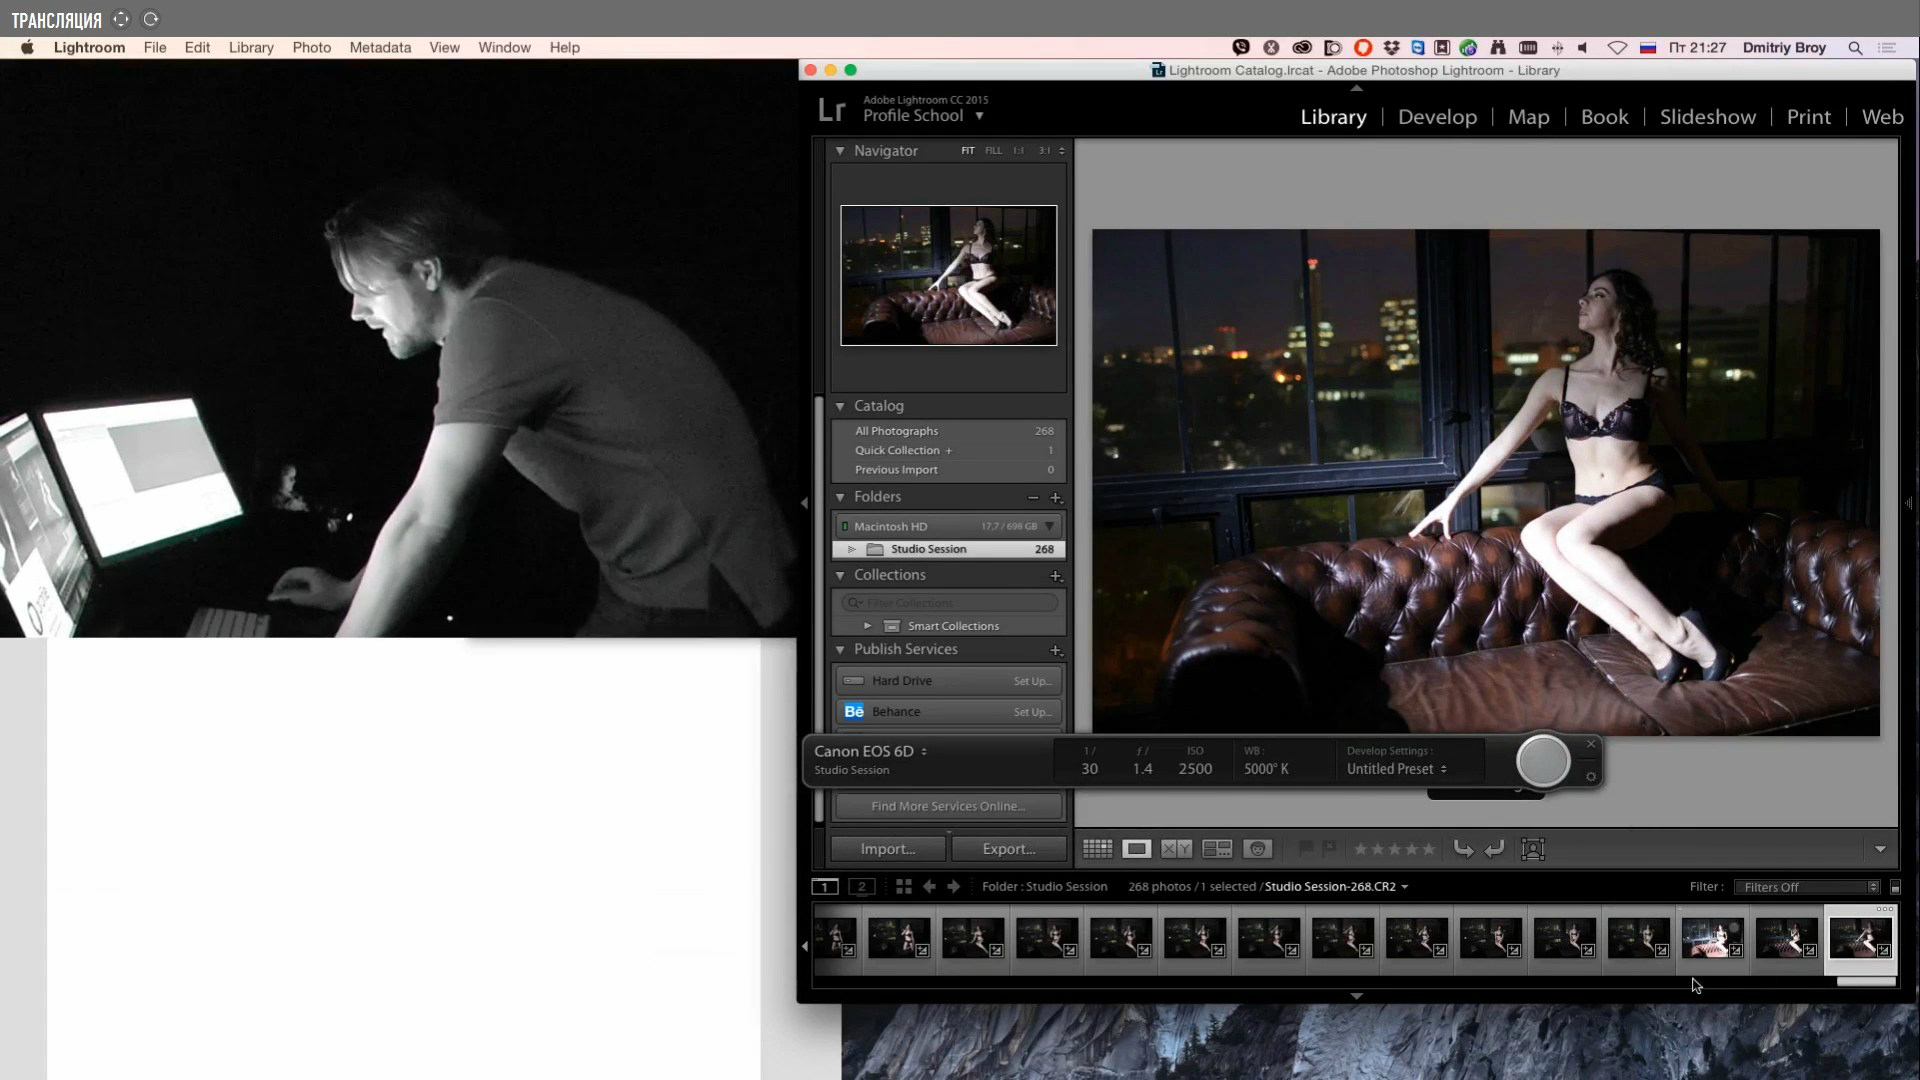This screenshot has height=1080, width=1920.
Task: Open the Metadata menu
Action: tap(380, 47)
